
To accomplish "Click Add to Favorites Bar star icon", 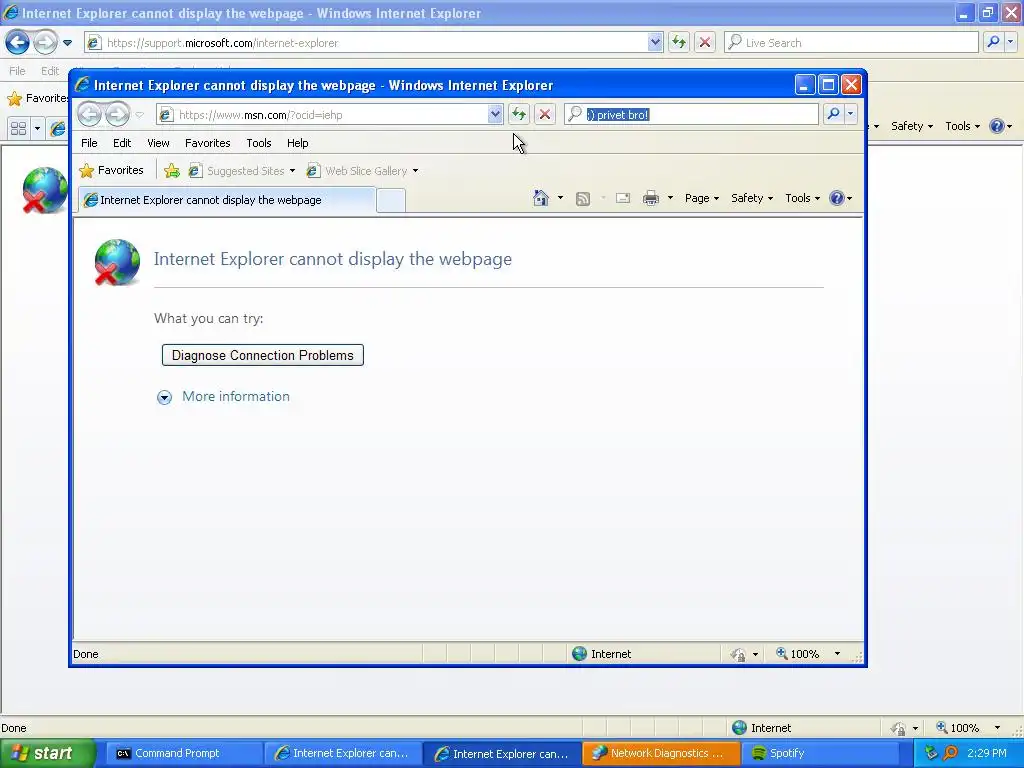I will tap(172, 171).
